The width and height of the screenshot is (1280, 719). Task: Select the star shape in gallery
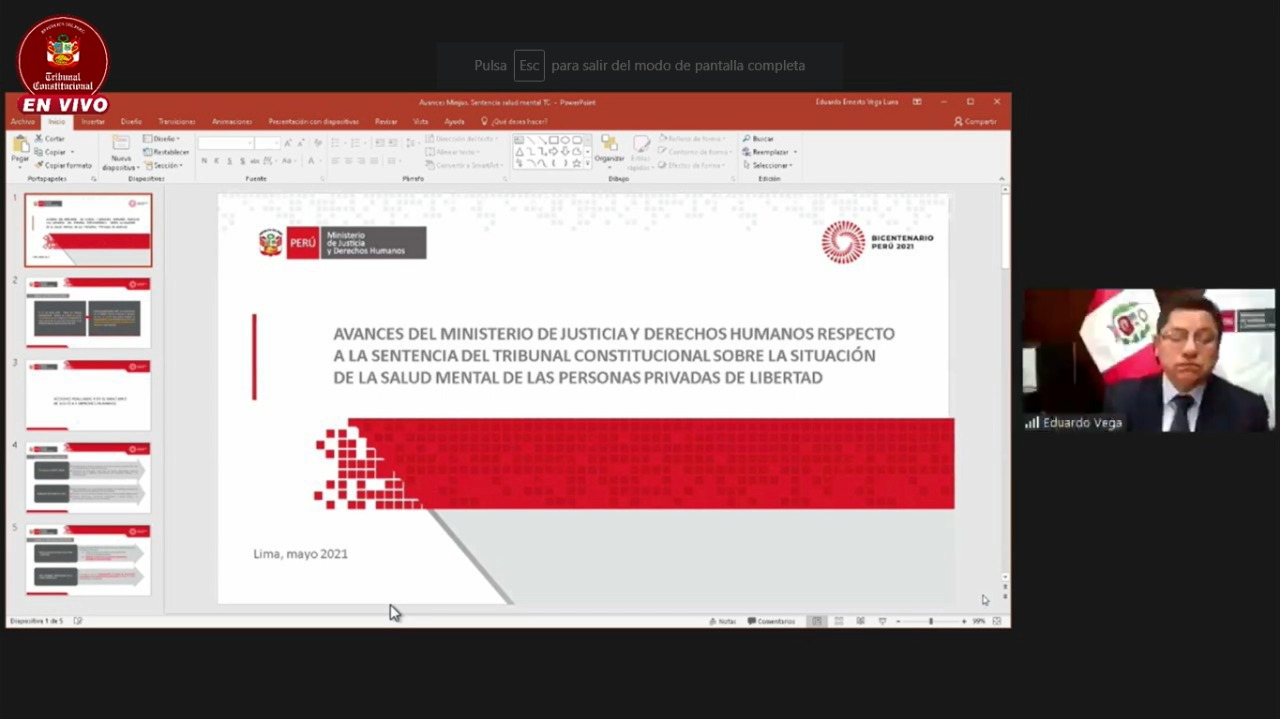click(x=576, y=163)
